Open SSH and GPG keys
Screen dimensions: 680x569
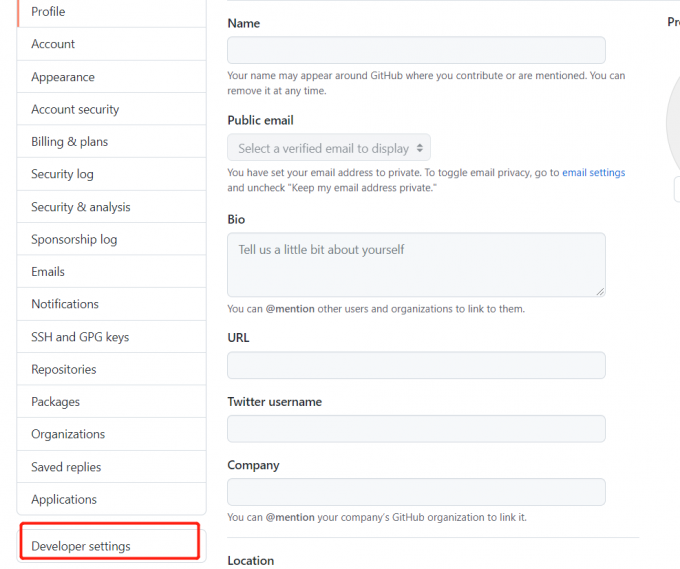(80, 337)
